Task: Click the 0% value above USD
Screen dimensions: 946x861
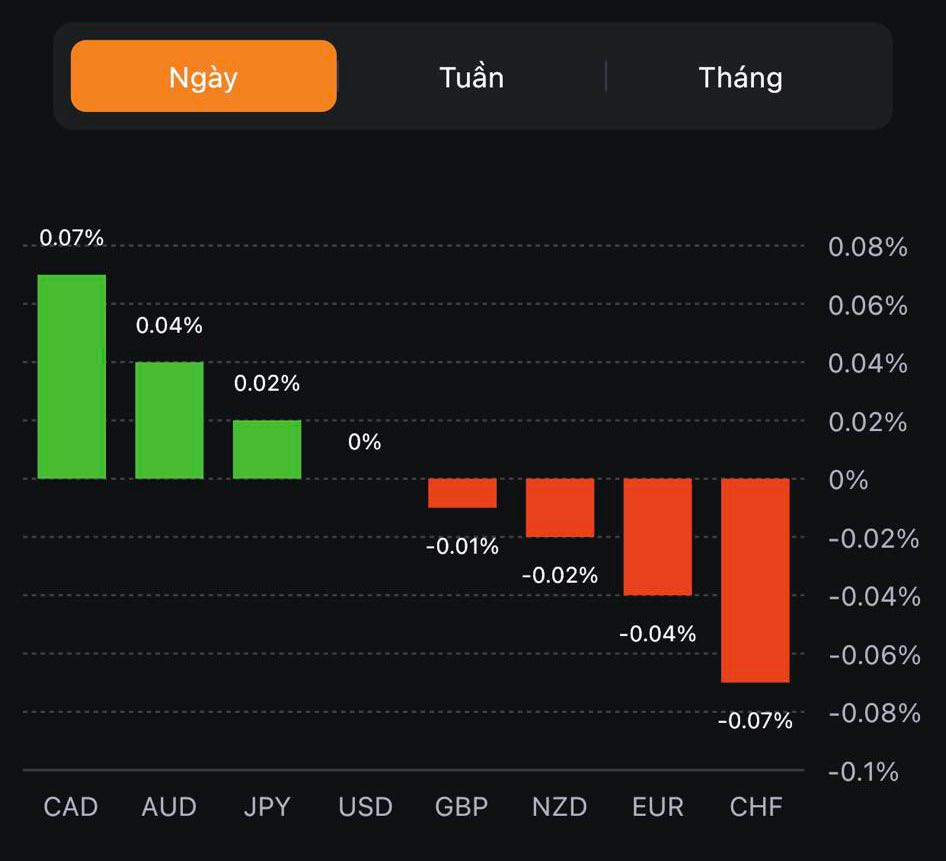Action: (365, 442)
